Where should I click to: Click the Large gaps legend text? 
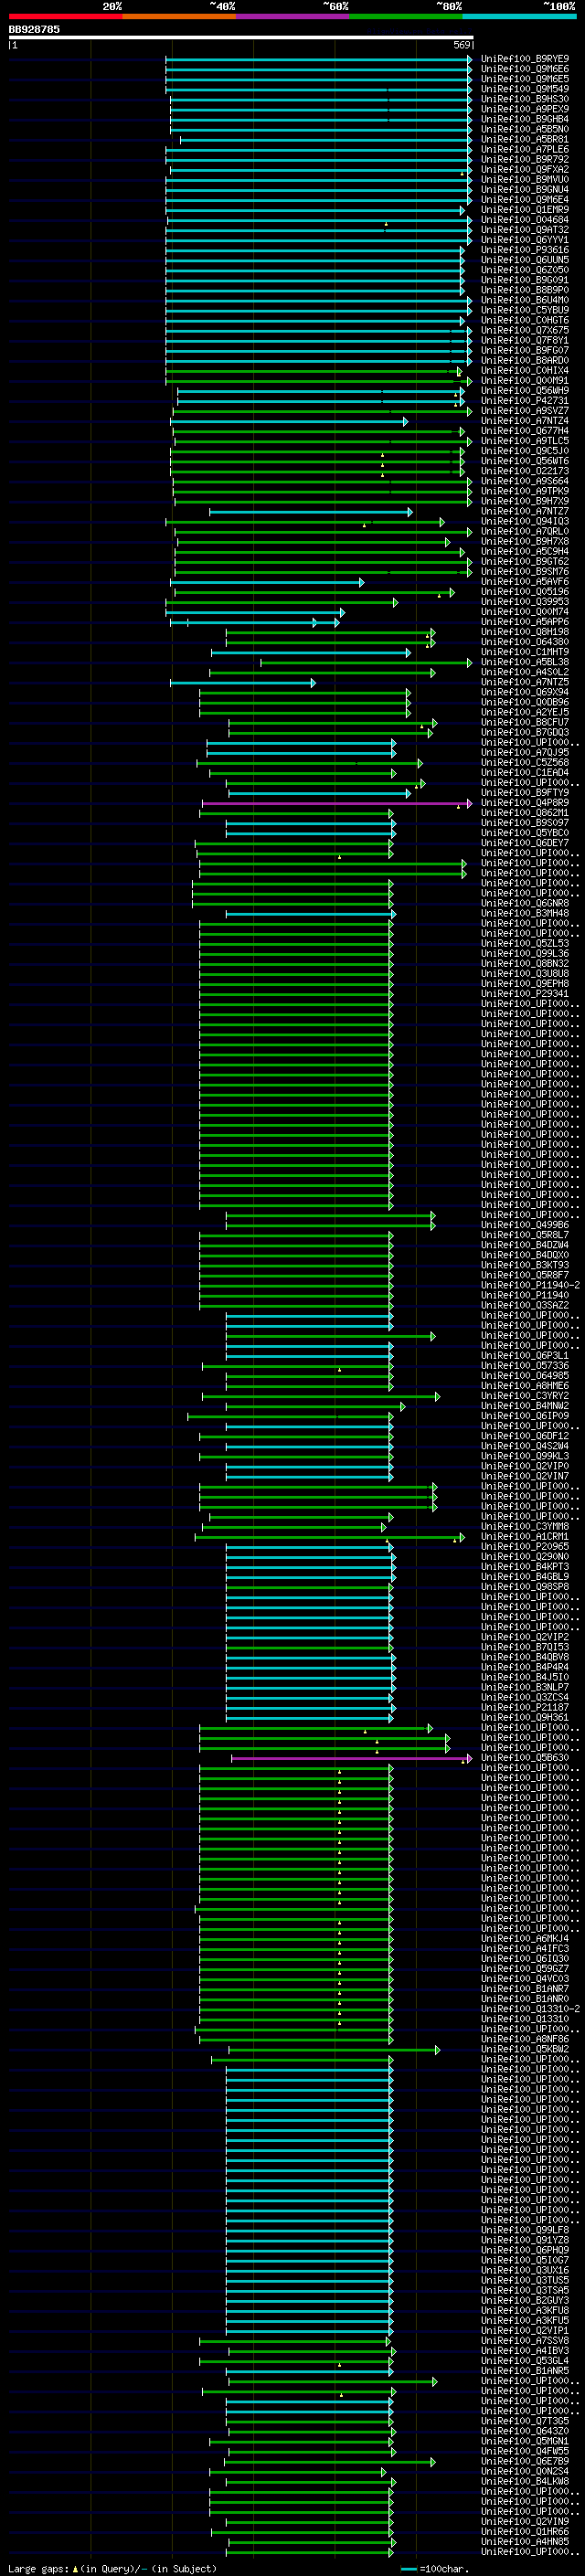click(112, 2569)
